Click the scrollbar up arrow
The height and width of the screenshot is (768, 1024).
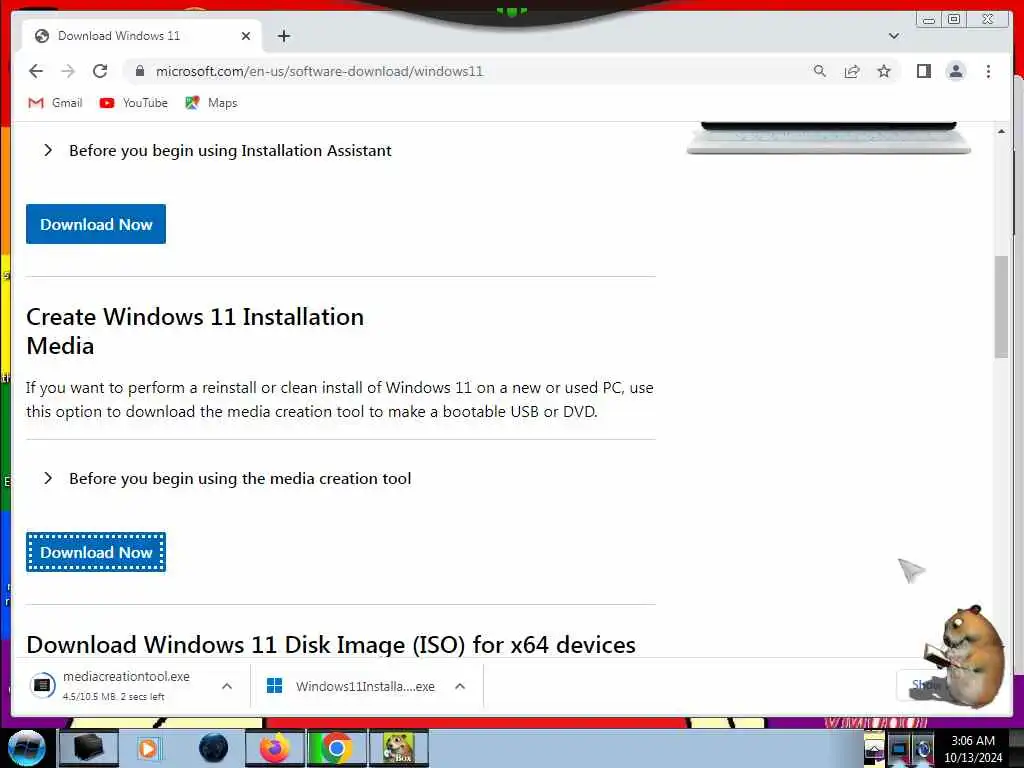[x=1001, y=132]
